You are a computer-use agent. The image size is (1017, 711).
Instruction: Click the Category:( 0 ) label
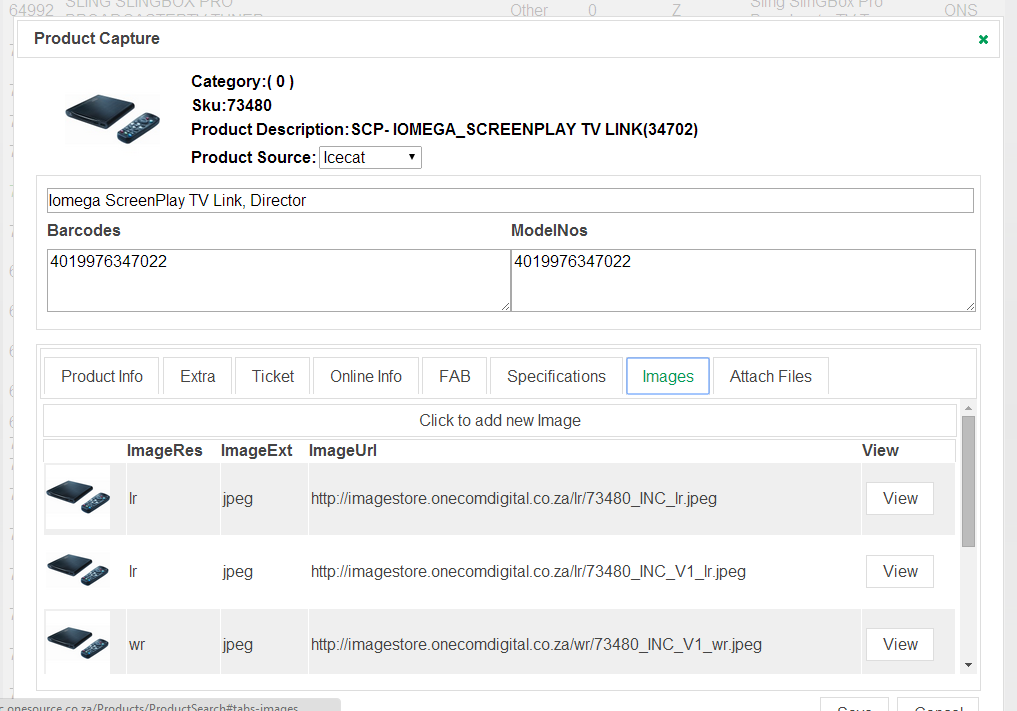(x=243, y=81)
